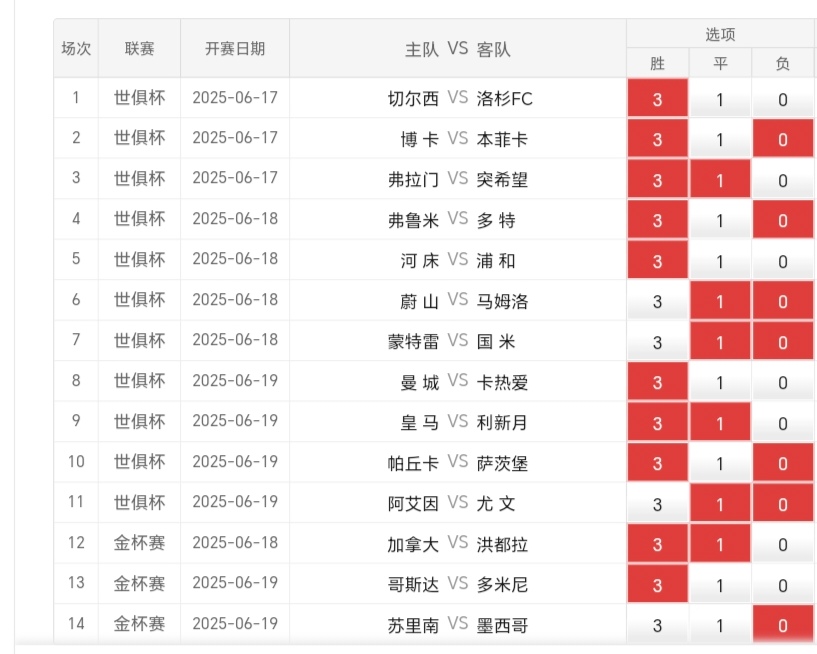Select loss option 0 for 加拿大 VS 洪都拉

point(783,543)
